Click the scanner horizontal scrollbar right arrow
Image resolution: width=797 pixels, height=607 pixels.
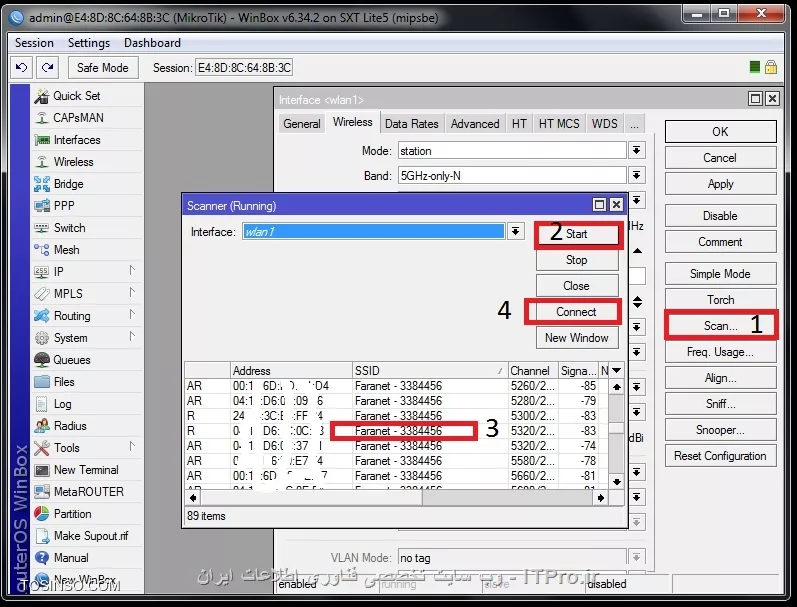pos(601,498)
